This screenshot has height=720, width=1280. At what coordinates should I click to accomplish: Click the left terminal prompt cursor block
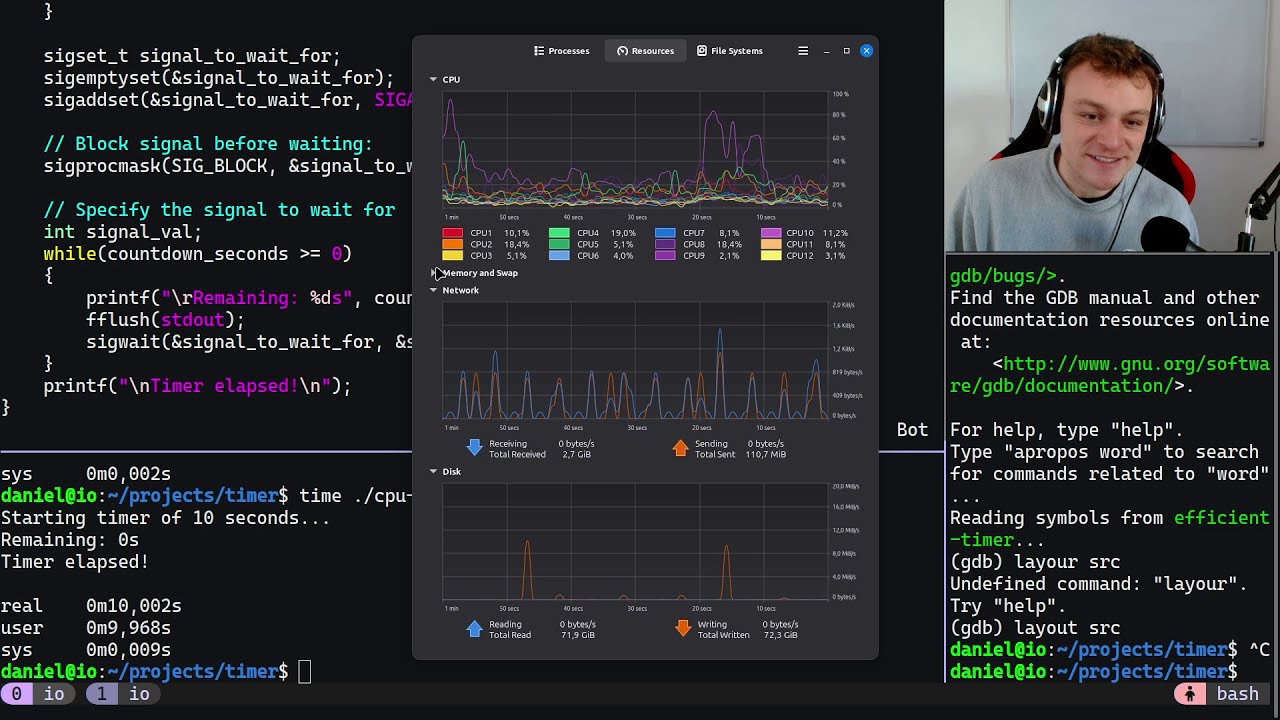[305, 672]
